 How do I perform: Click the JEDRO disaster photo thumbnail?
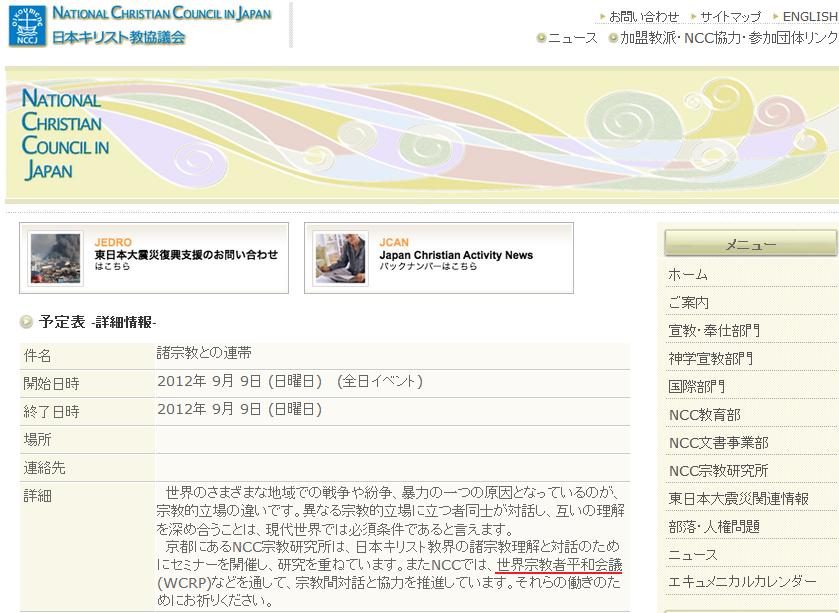[56, 258]
